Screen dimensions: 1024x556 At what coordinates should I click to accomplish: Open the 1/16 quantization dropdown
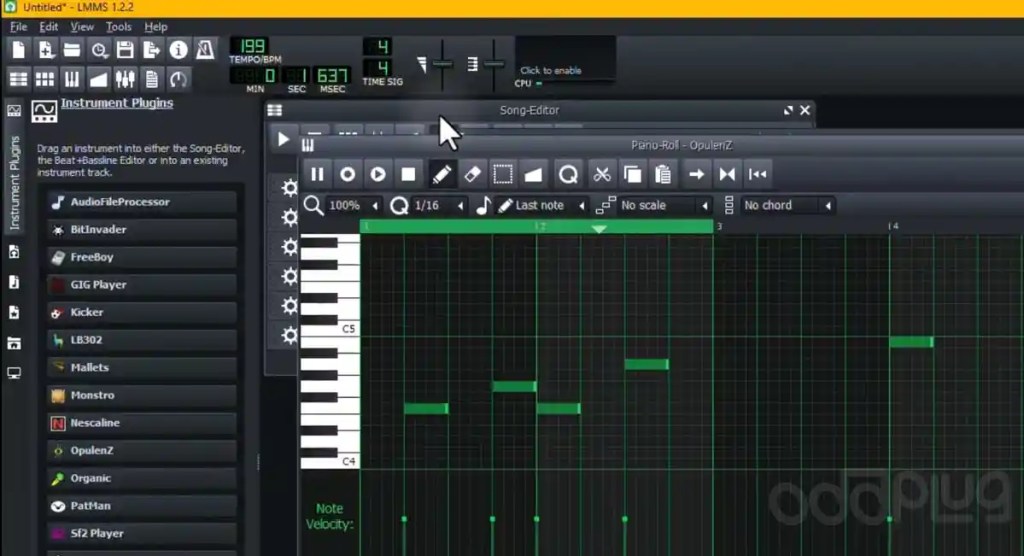tap(439, 205)
